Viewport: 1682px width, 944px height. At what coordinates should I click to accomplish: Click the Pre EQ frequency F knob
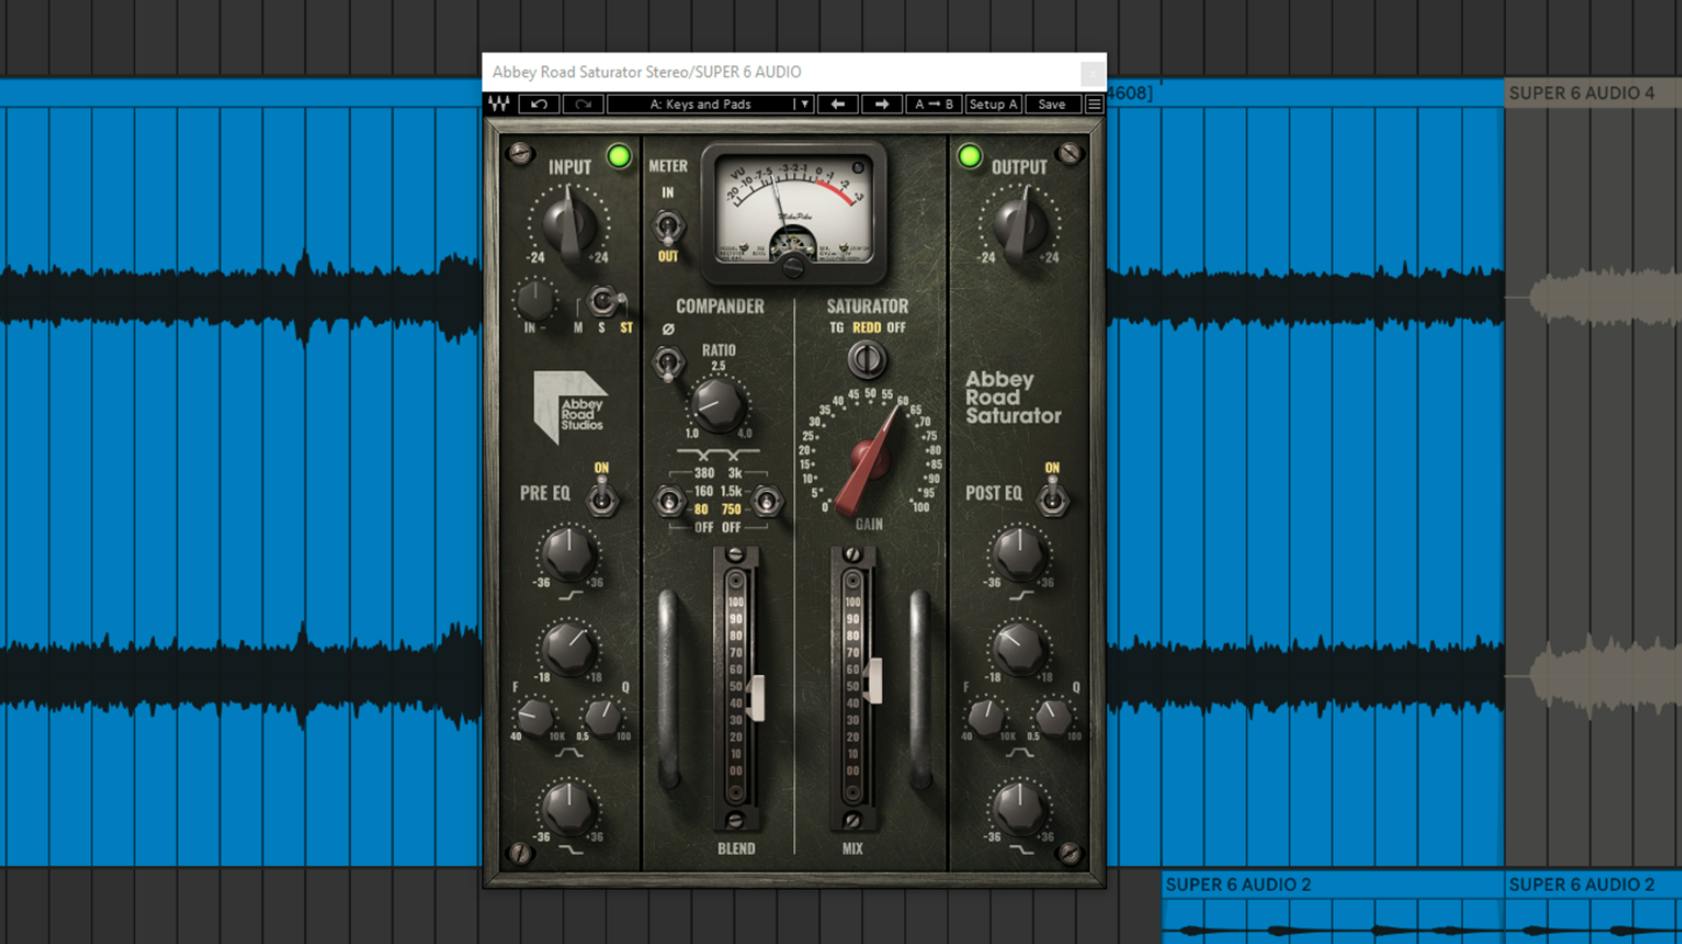pyautogui.click(x=535, y=717)
